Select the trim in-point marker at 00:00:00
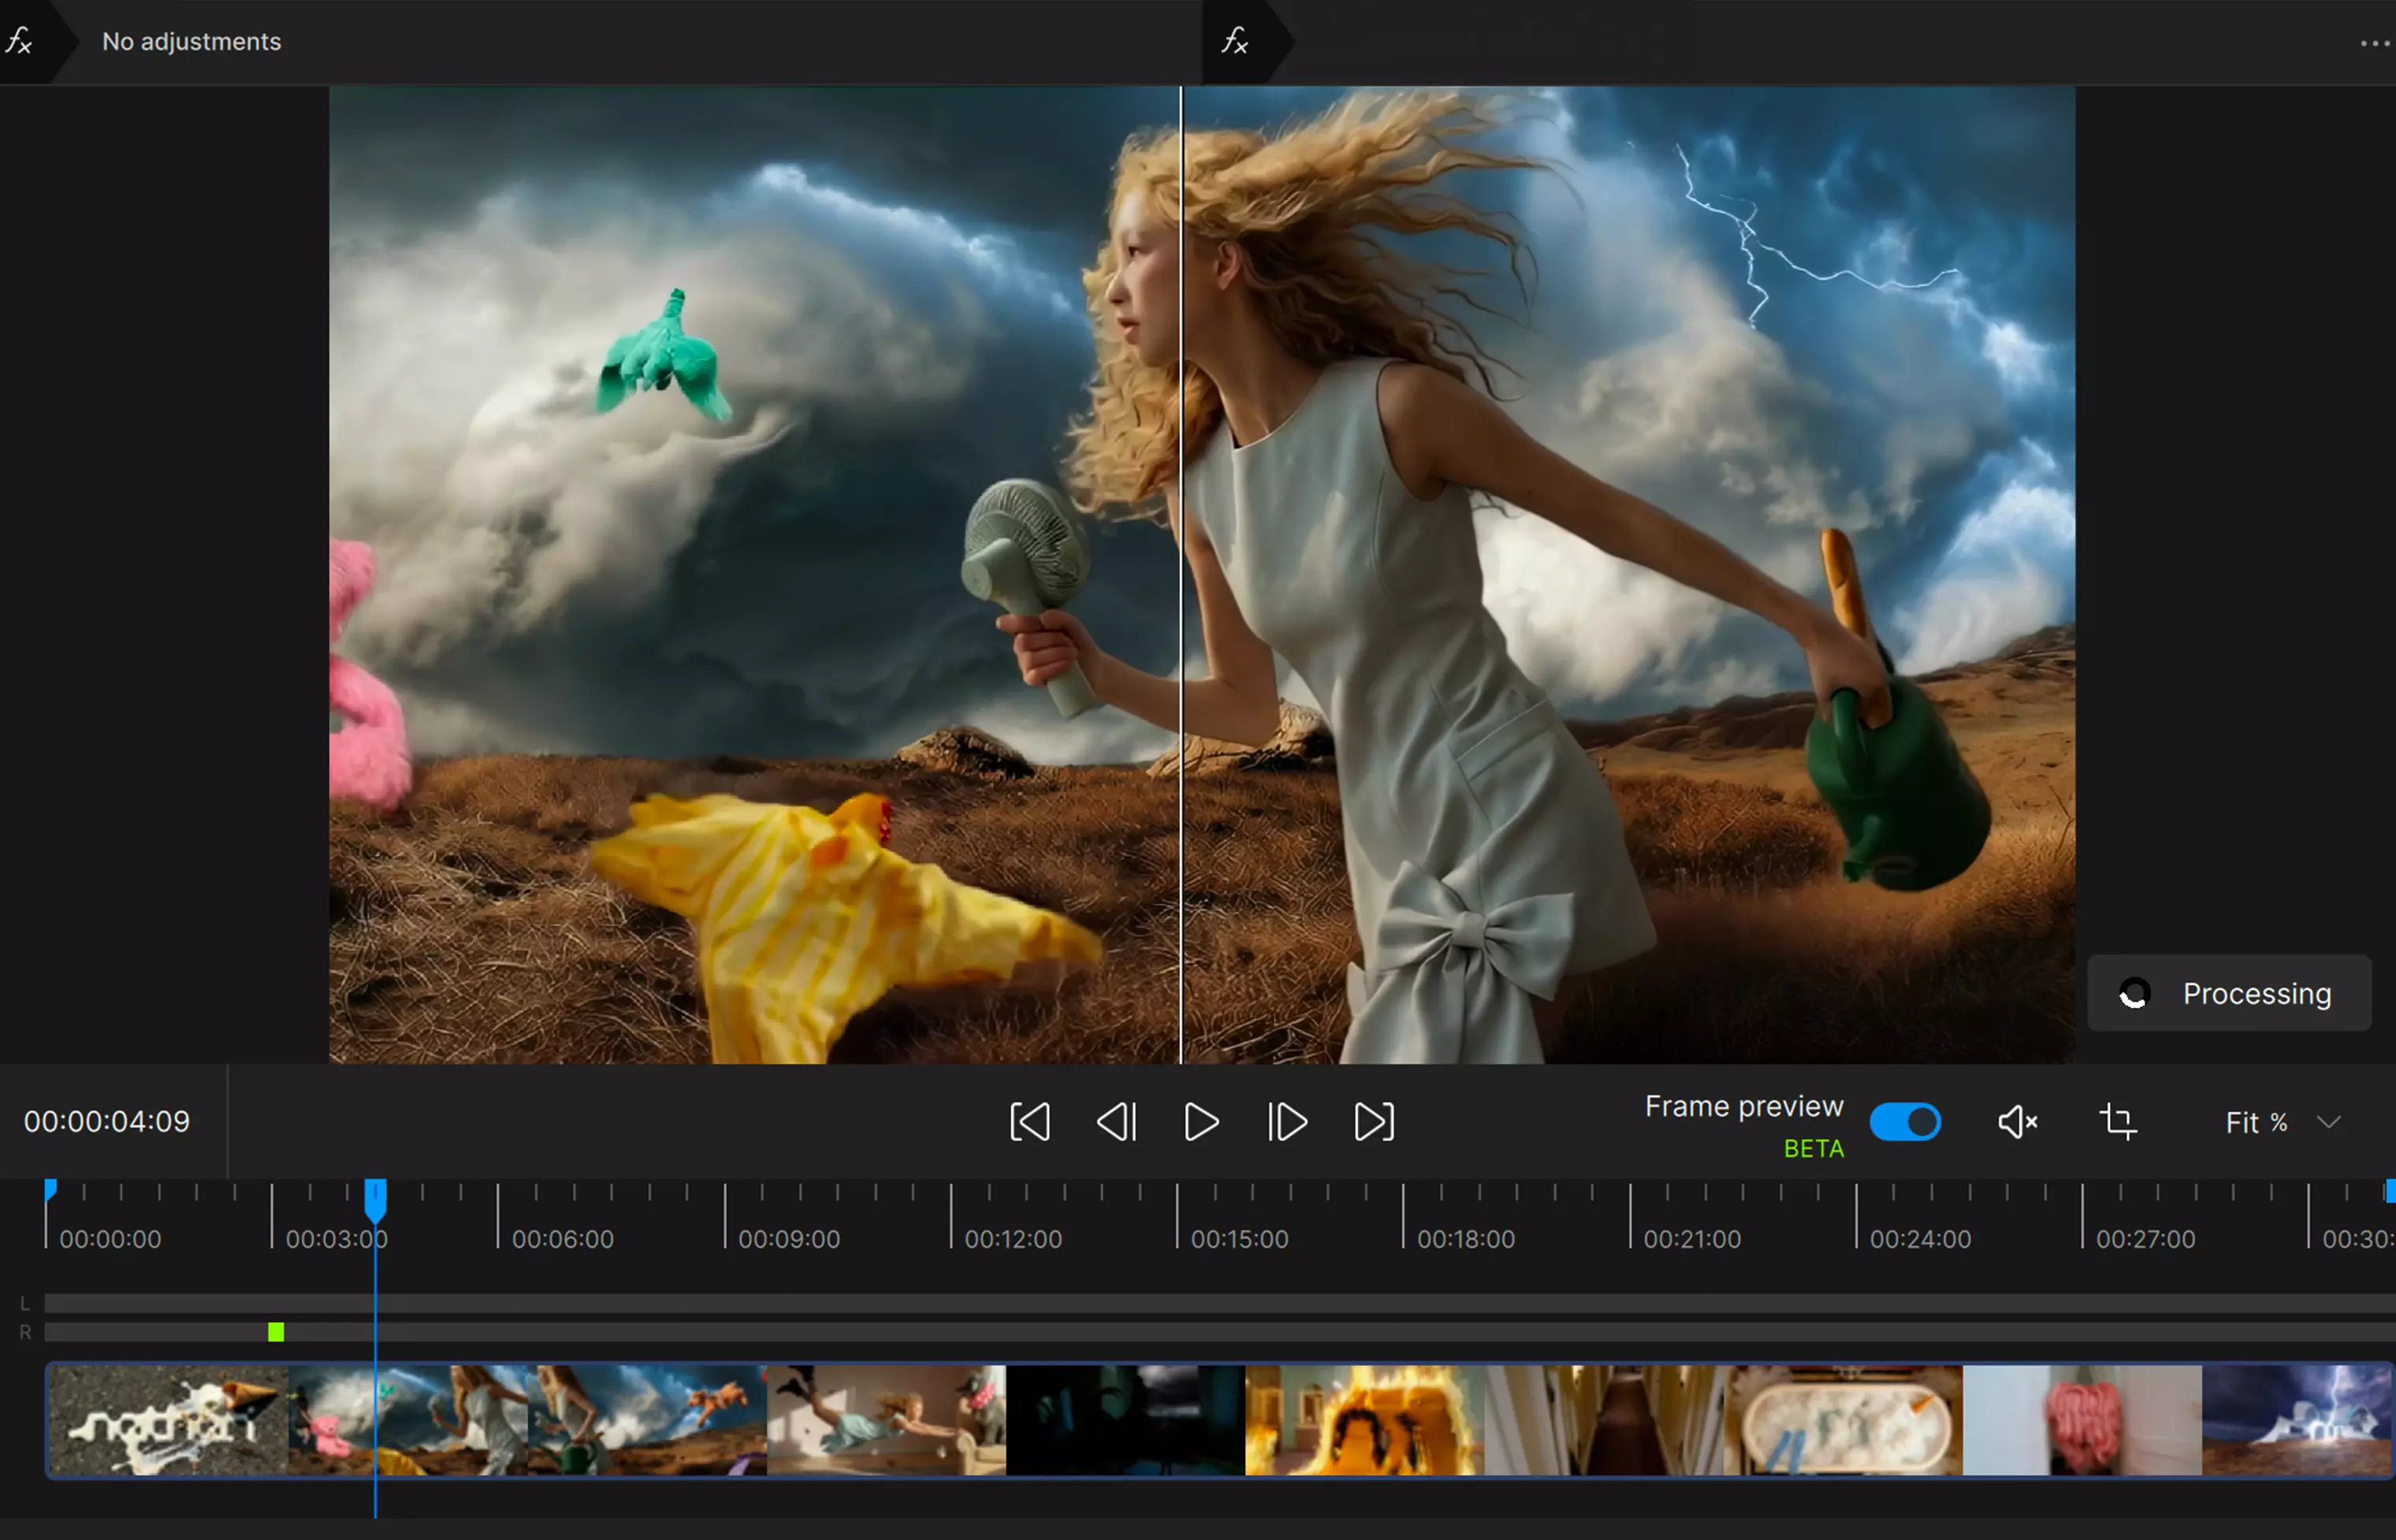The height and width of the screenshot is (1540, 2396). [50, 1190]
